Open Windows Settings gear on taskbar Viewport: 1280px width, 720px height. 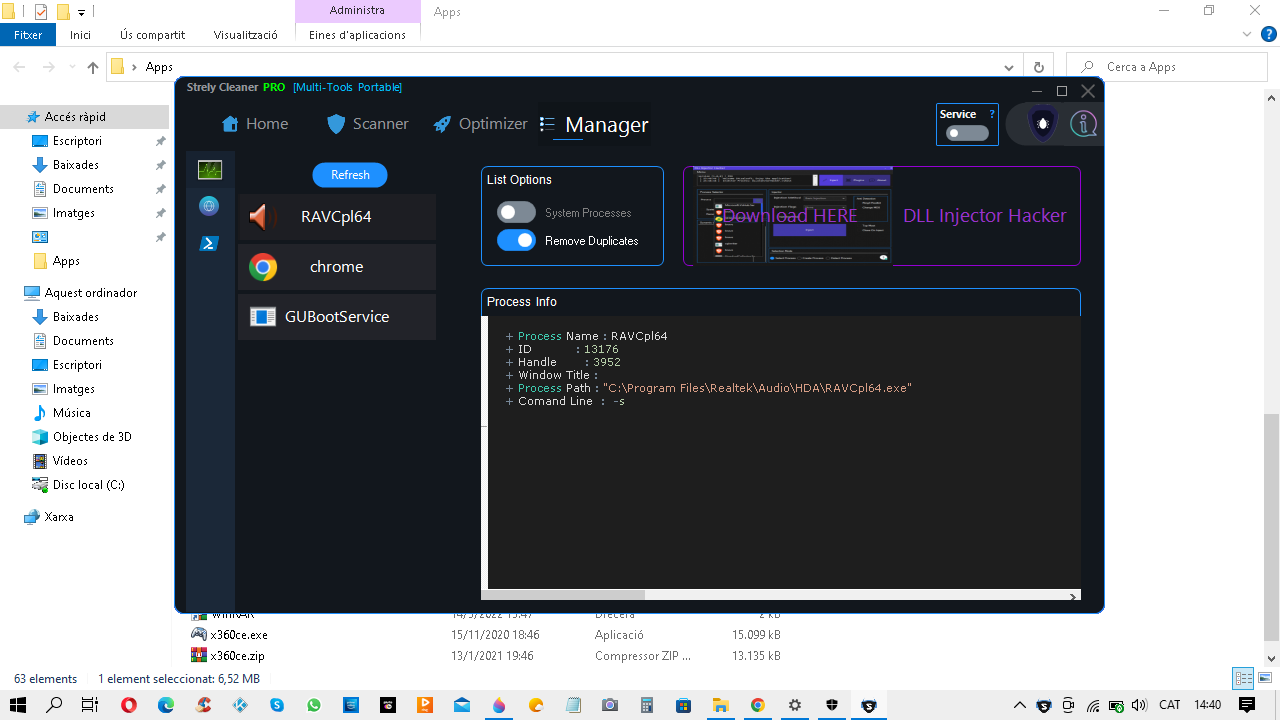click(795, 705)
